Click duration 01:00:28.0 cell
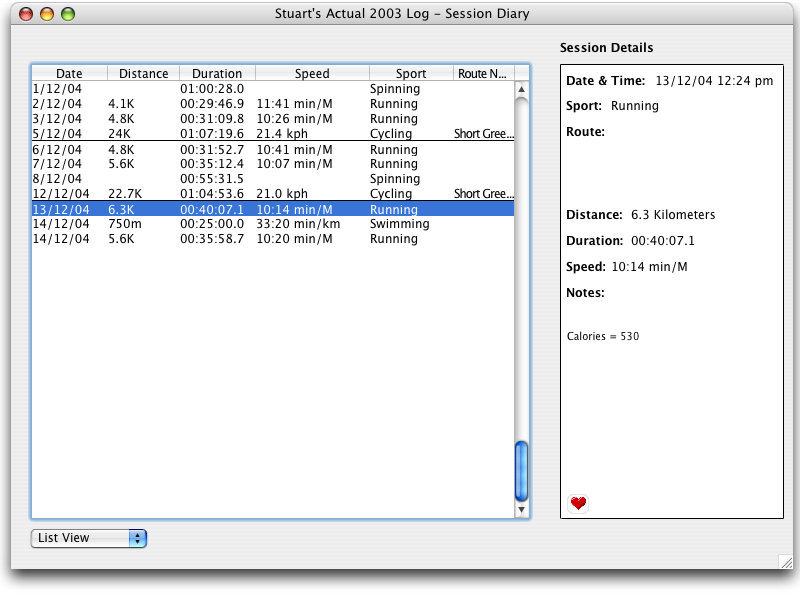 pos(212,89)
